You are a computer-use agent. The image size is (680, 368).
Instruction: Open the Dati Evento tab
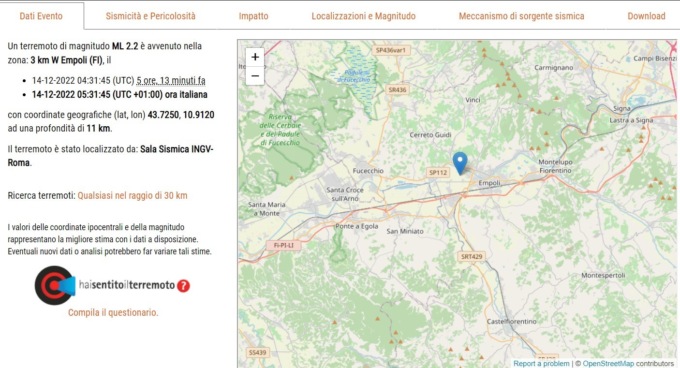[41, 16]
